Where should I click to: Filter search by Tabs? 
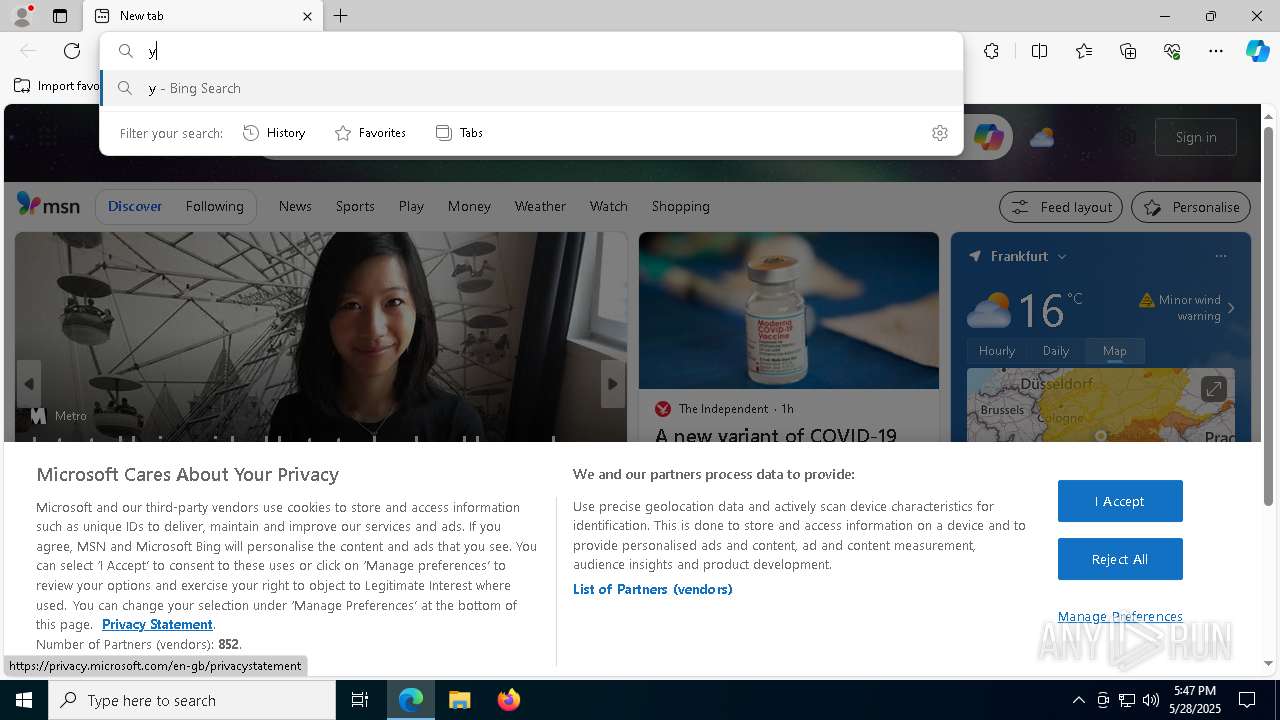pyautogui.click(x=459, y=133)
